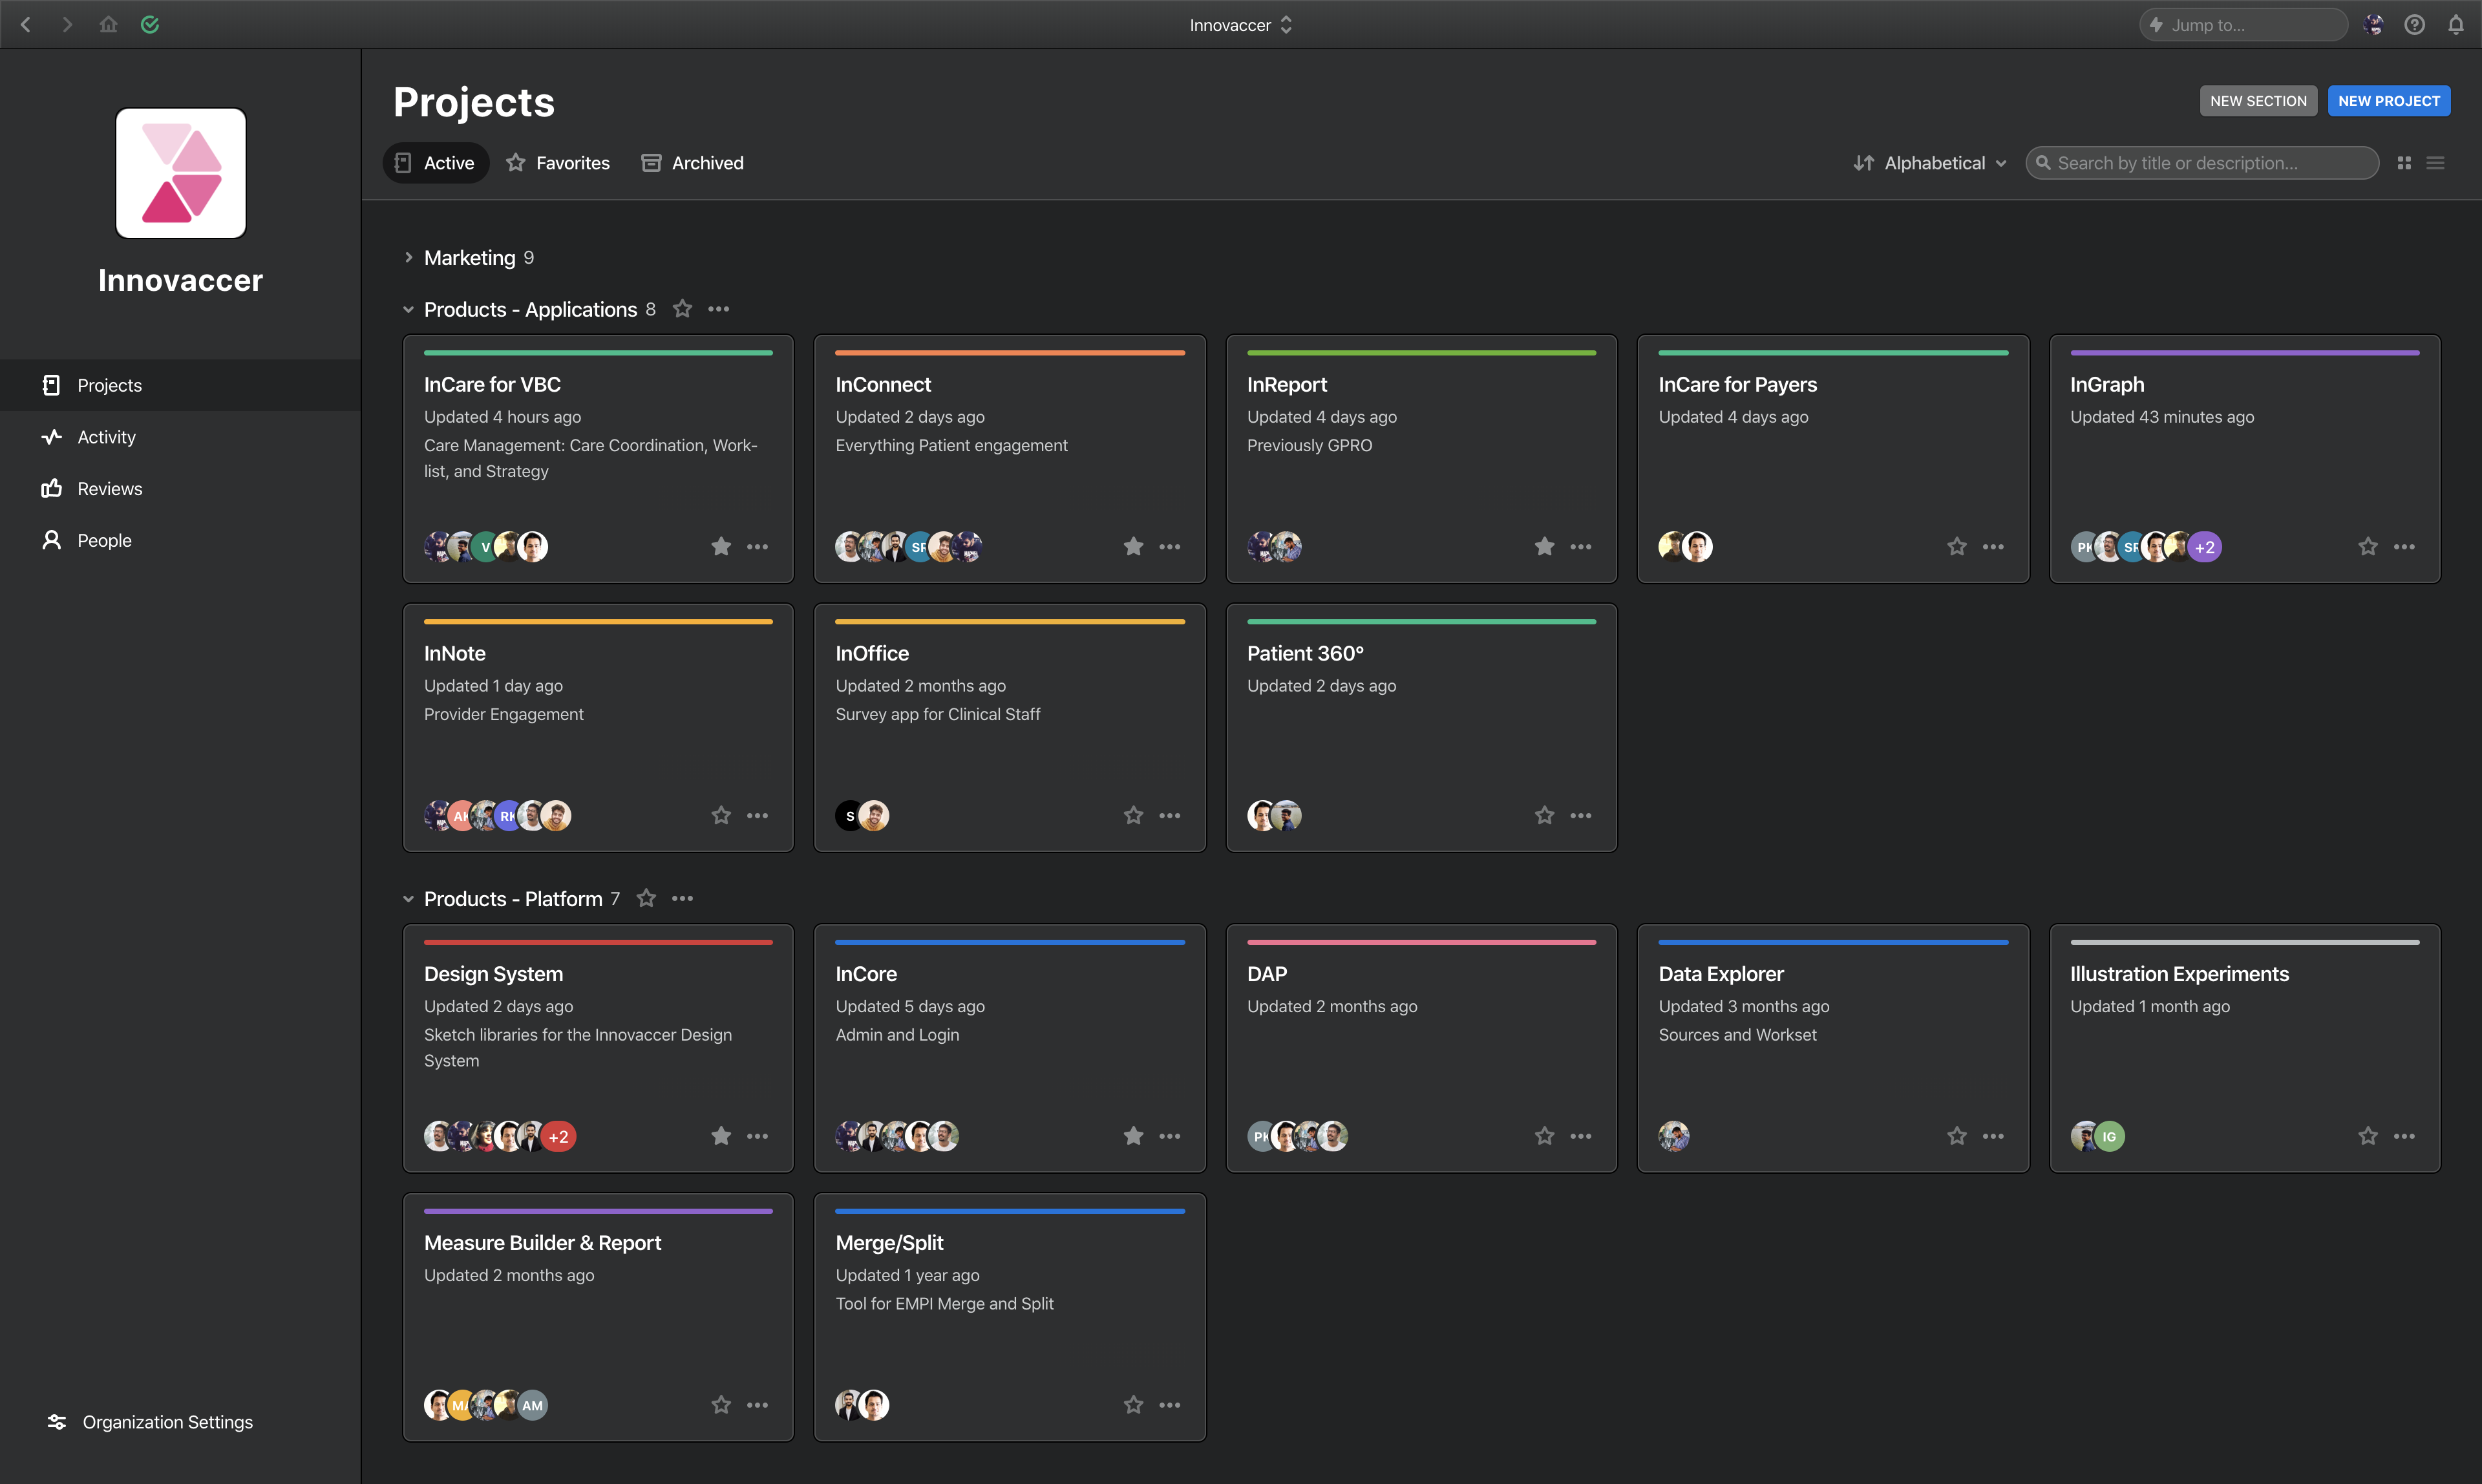Switch to the Active tab
The image size is (2482, 1484).
[436, 163]
